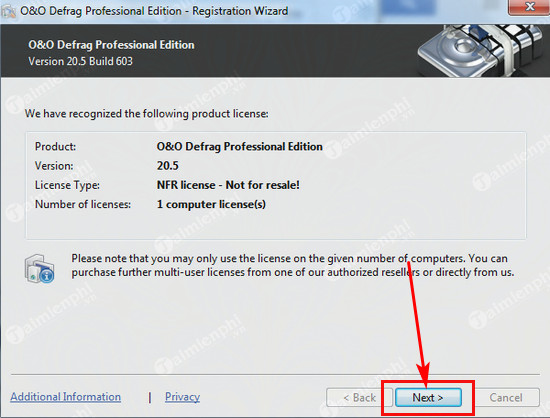Select '1 computer license(s)' text

pyautogui.click(x=211, y=204)
